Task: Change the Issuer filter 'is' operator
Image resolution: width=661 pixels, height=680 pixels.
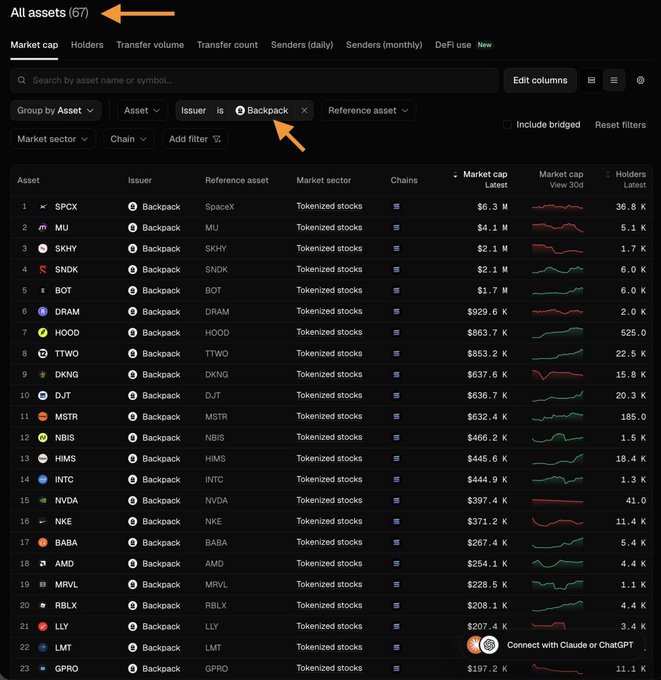Action: click(x=220, y=111)
